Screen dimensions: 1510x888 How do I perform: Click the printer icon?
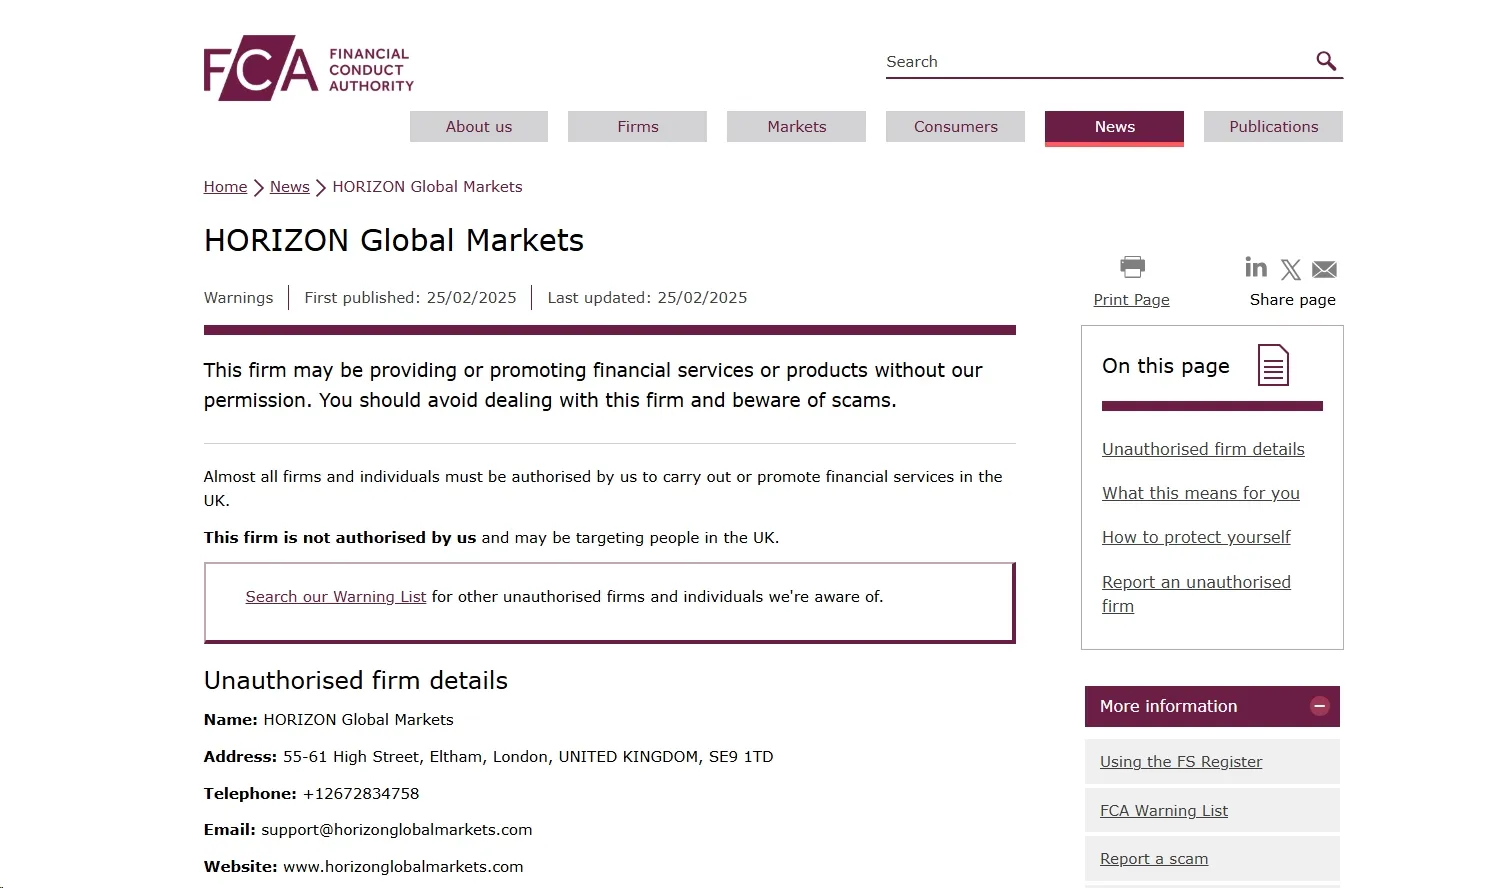coord(1132,267)
